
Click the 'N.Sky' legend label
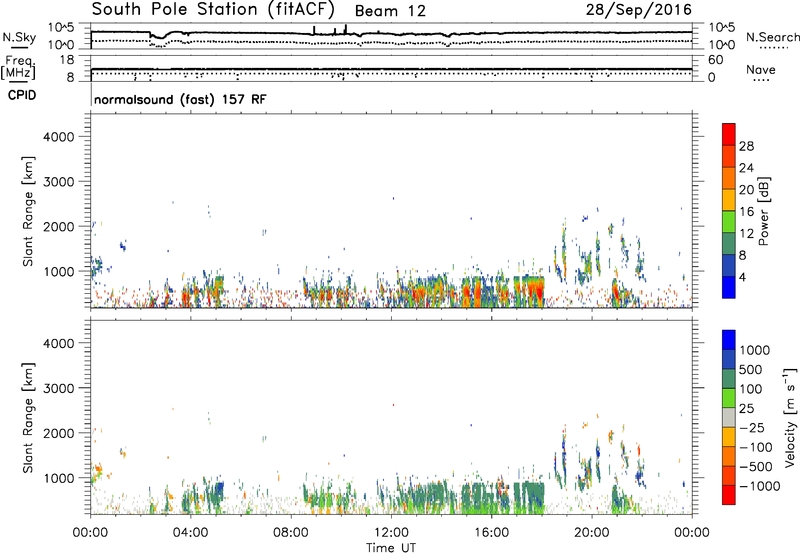[19, 38]
